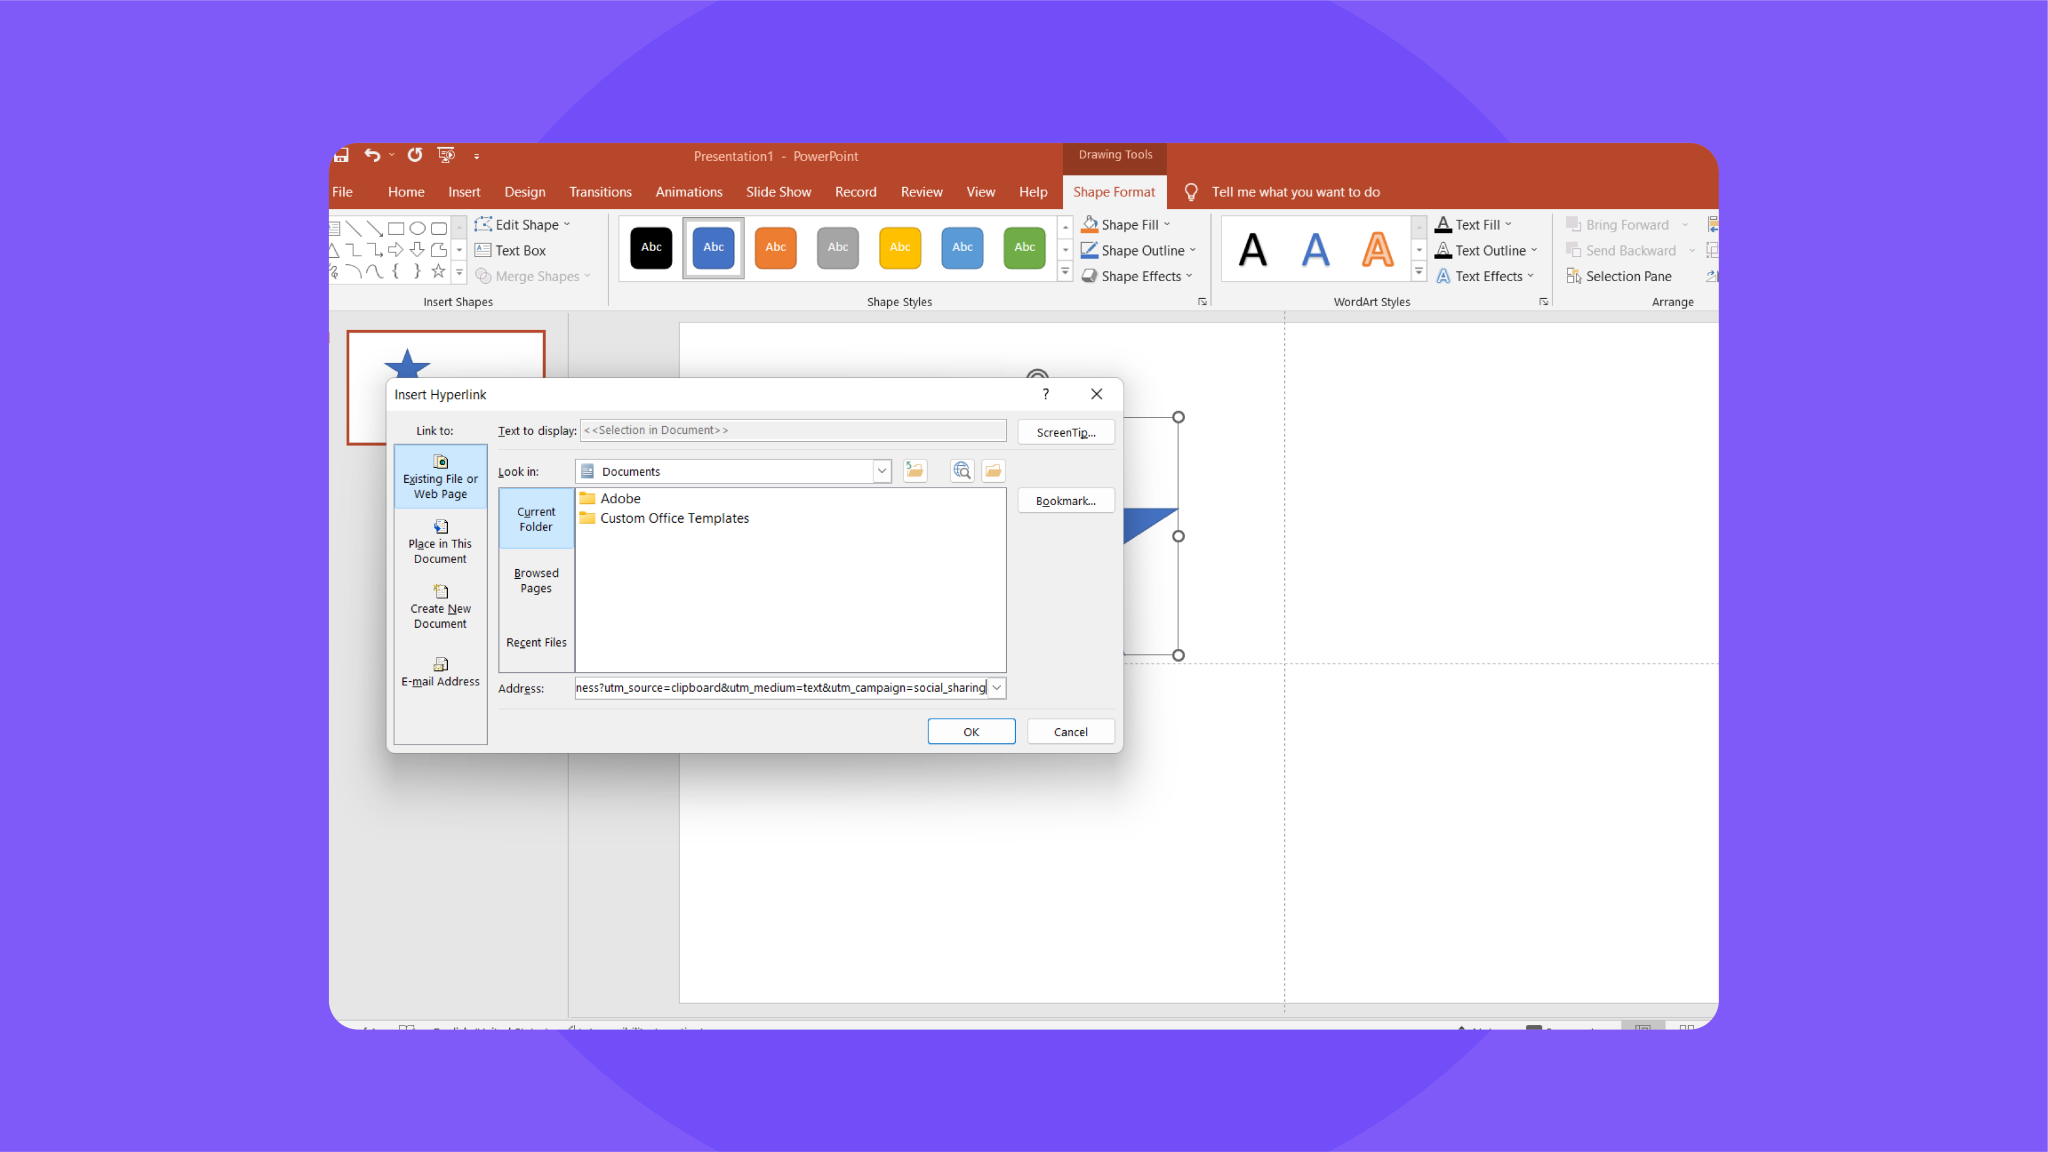Select the Oval shape in the shapes gallery

418,228
